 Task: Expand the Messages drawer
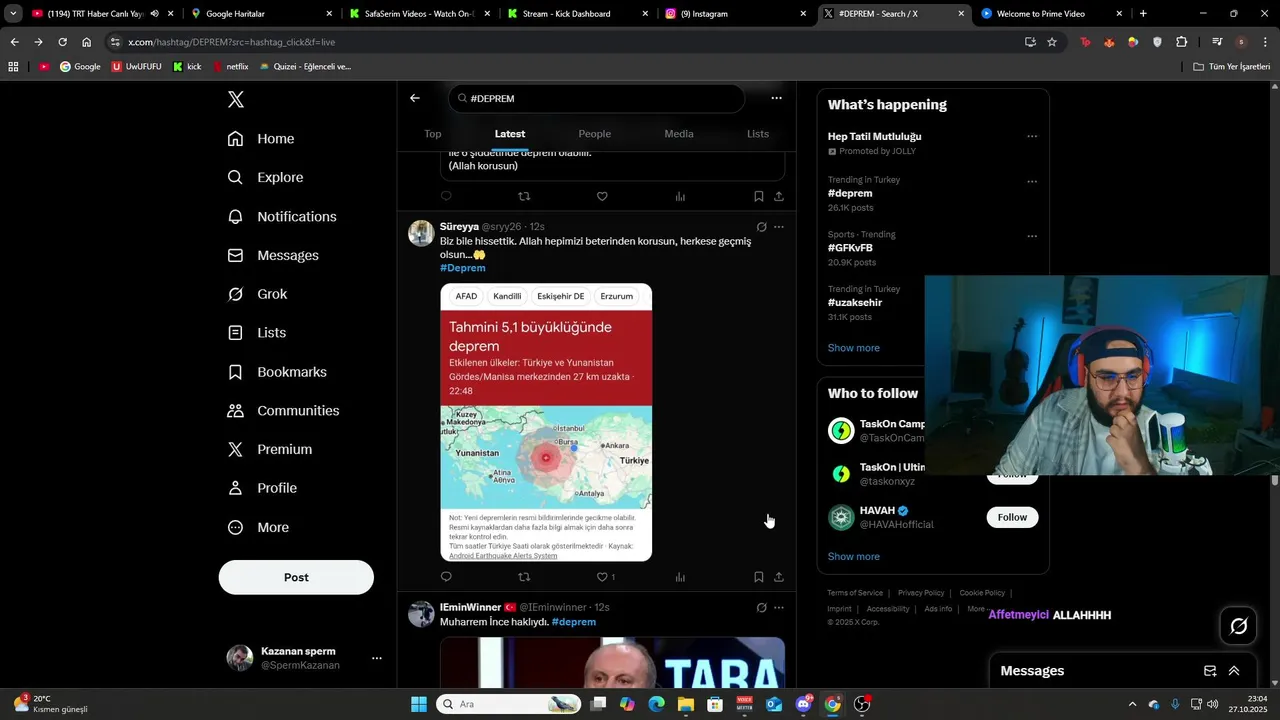(1234, 671)
